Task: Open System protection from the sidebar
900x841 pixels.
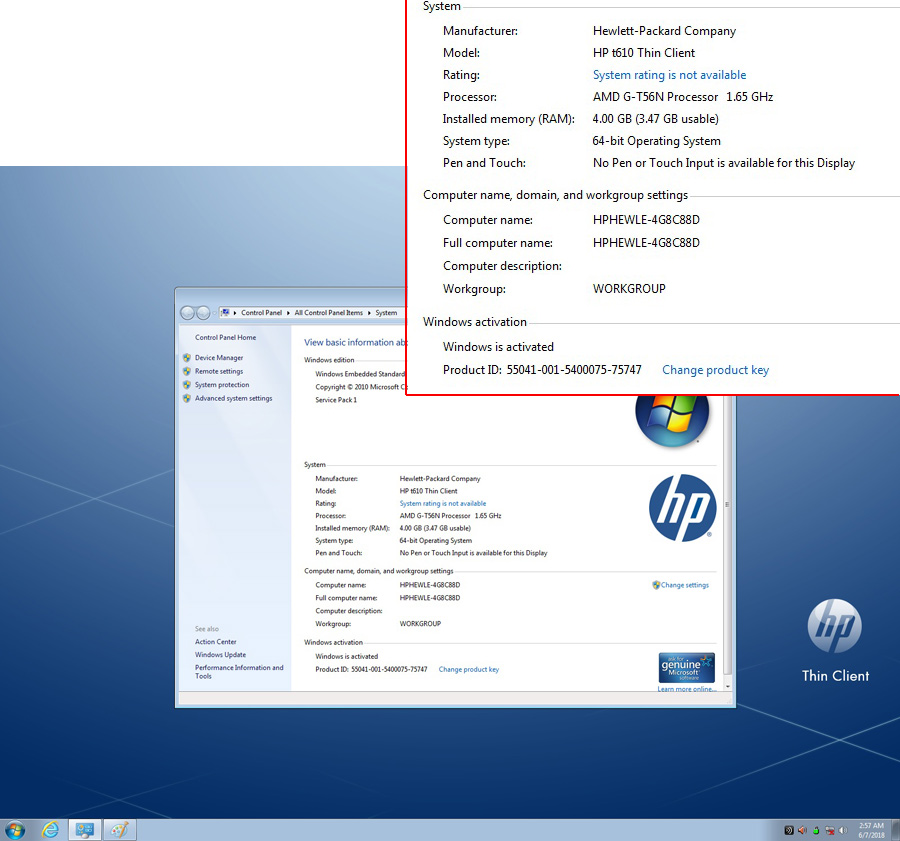Action: tap(222, 385)
